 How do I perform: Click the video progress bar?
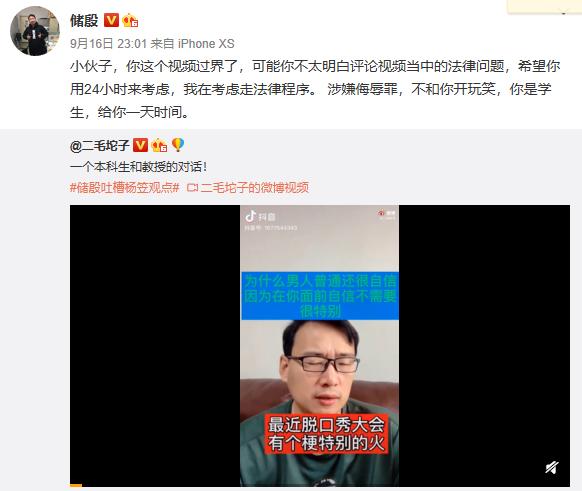[x=320, y=485]
